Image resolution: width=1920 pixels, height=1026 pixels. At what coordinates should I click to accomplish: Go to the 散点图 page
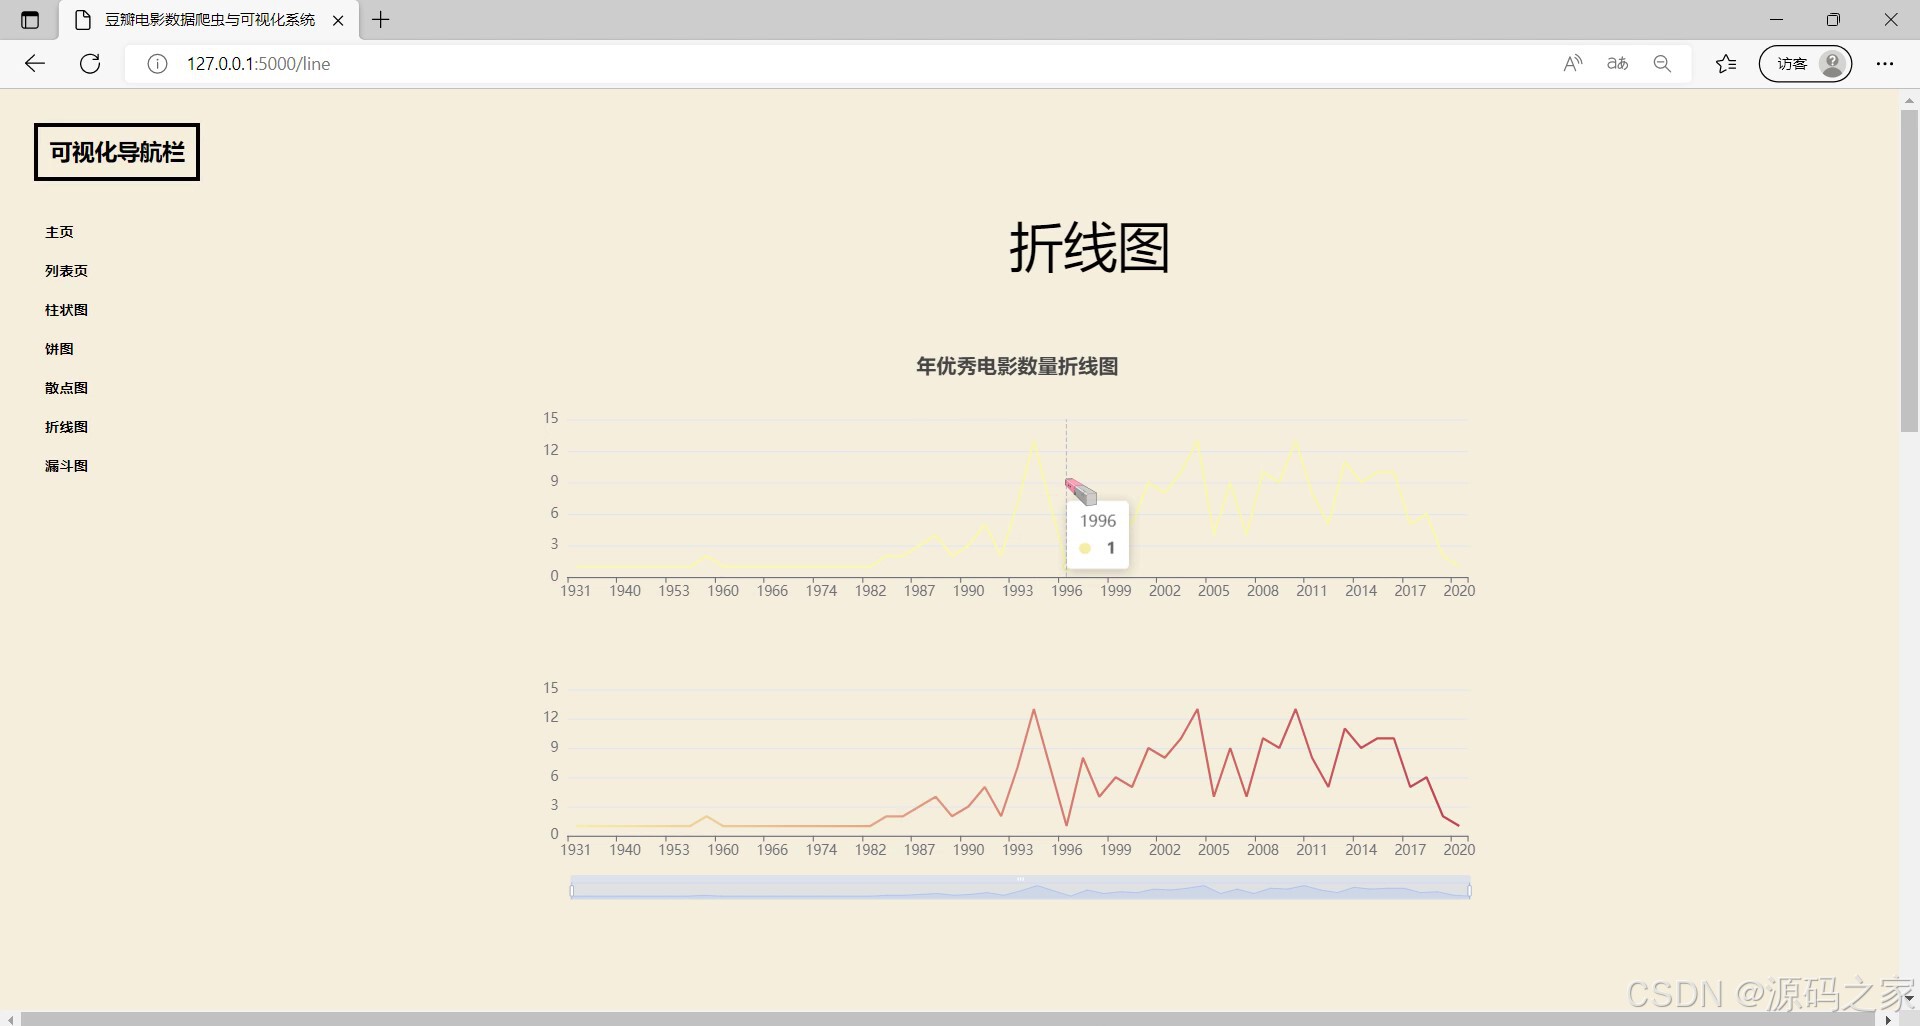tap(66, 387)
